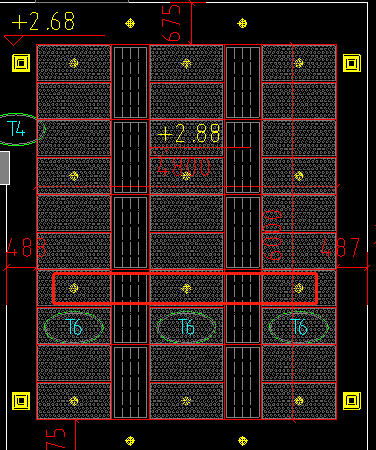376x450 pixels.
Task: Select the 4800 dimension text
Action: (184, 167)
